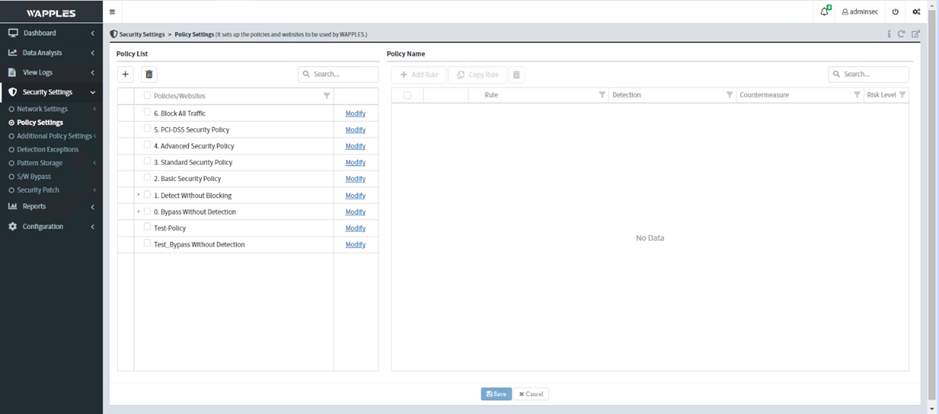Expand the Detect Without Blocking row
The width and height of the screenshot is (939, 414).
coord(138,195)
